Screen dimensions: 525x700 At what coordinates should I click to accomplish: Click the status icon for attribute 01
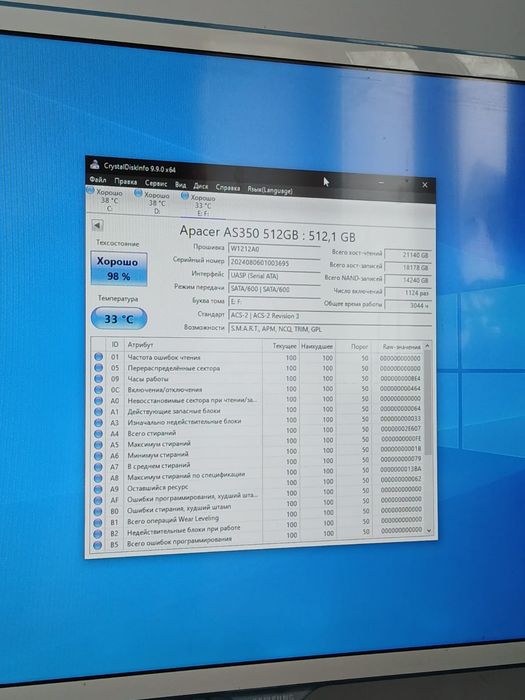click(x=99, y=357)
